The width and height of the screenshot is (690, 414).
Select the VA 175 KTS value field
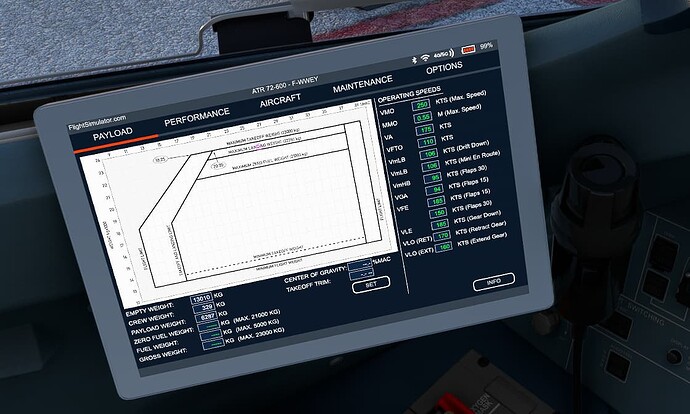click(x=425, y=130)
